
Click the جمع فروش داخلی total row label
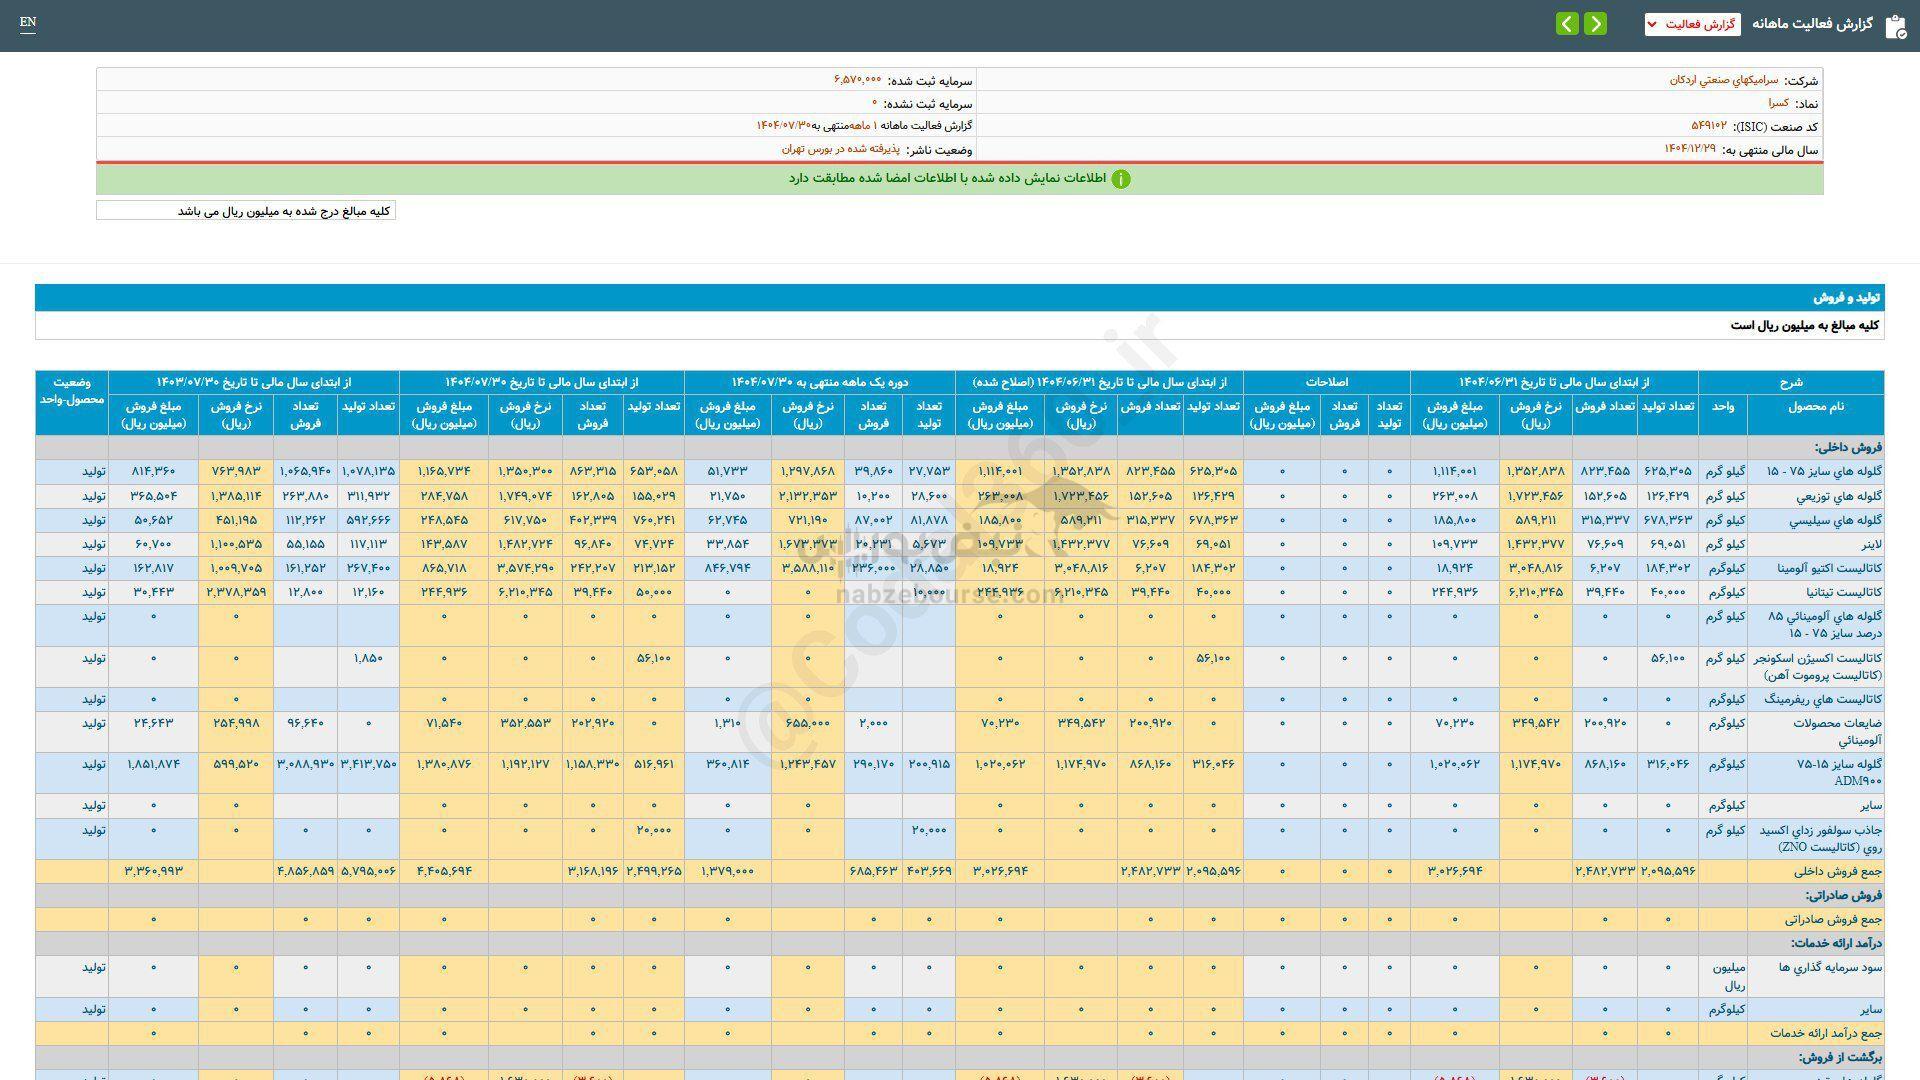(1837, 871)
